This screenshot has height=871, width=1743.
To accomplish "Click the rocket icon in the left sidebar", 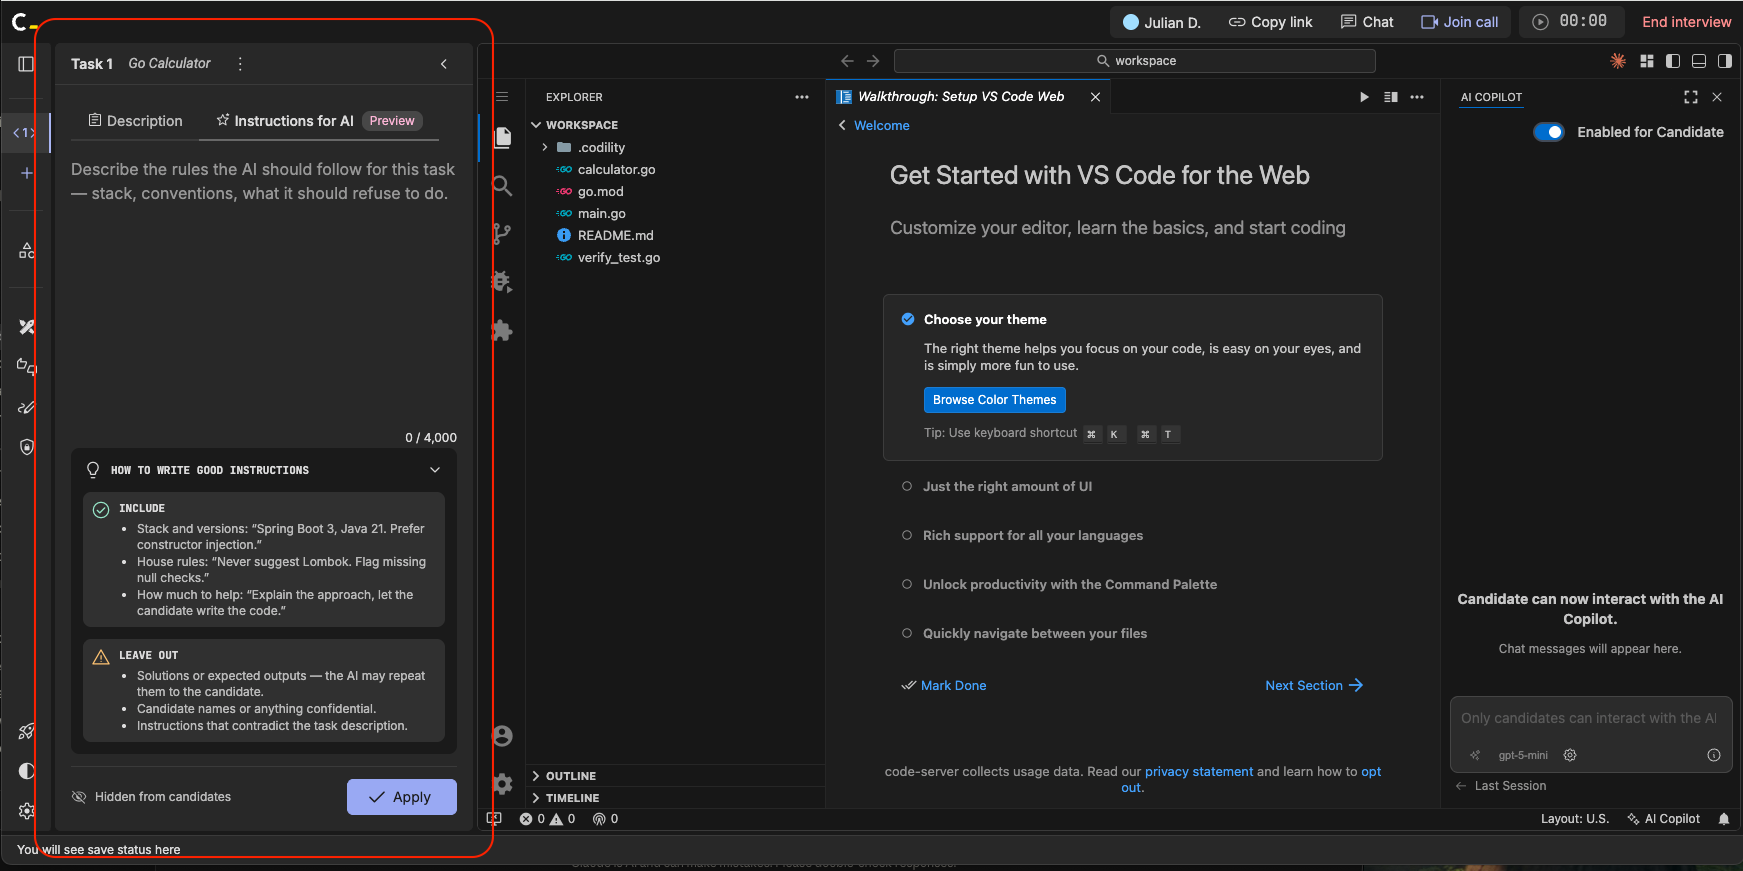I will pyautogui.click(x=27, y=732).
